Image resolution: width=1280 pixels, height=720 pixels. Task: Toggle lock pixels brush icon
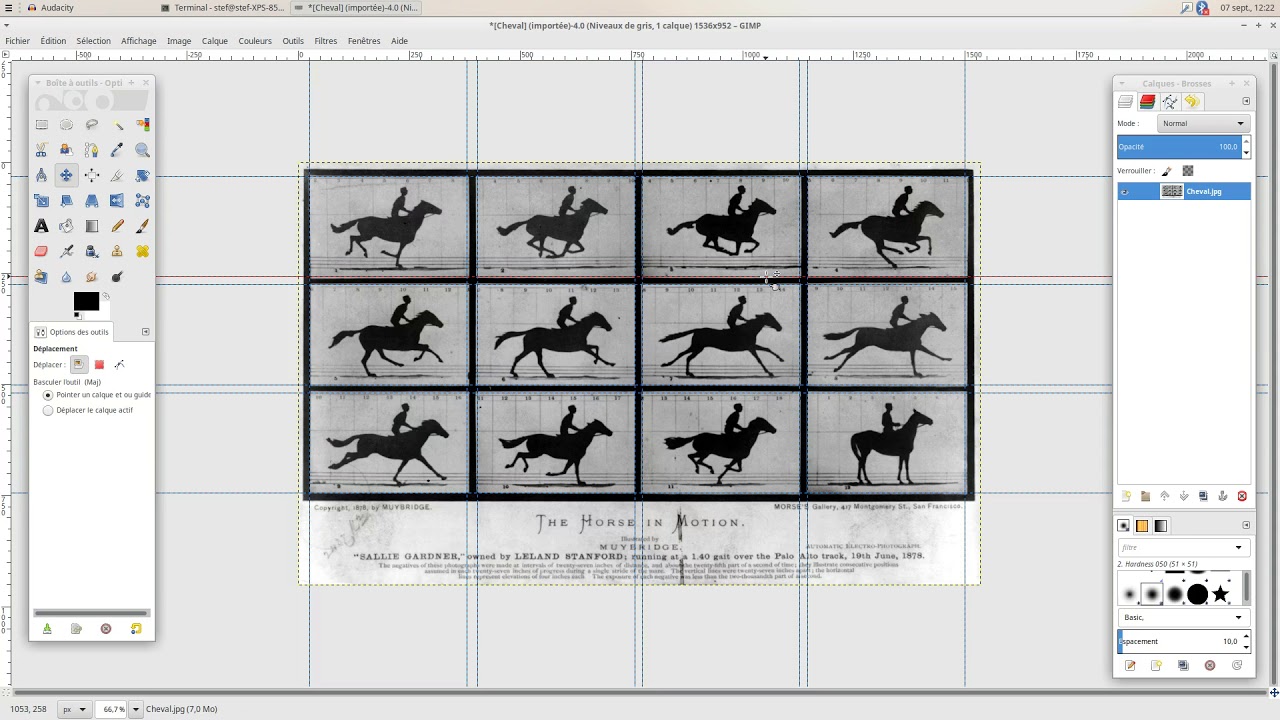(1166, 171)
